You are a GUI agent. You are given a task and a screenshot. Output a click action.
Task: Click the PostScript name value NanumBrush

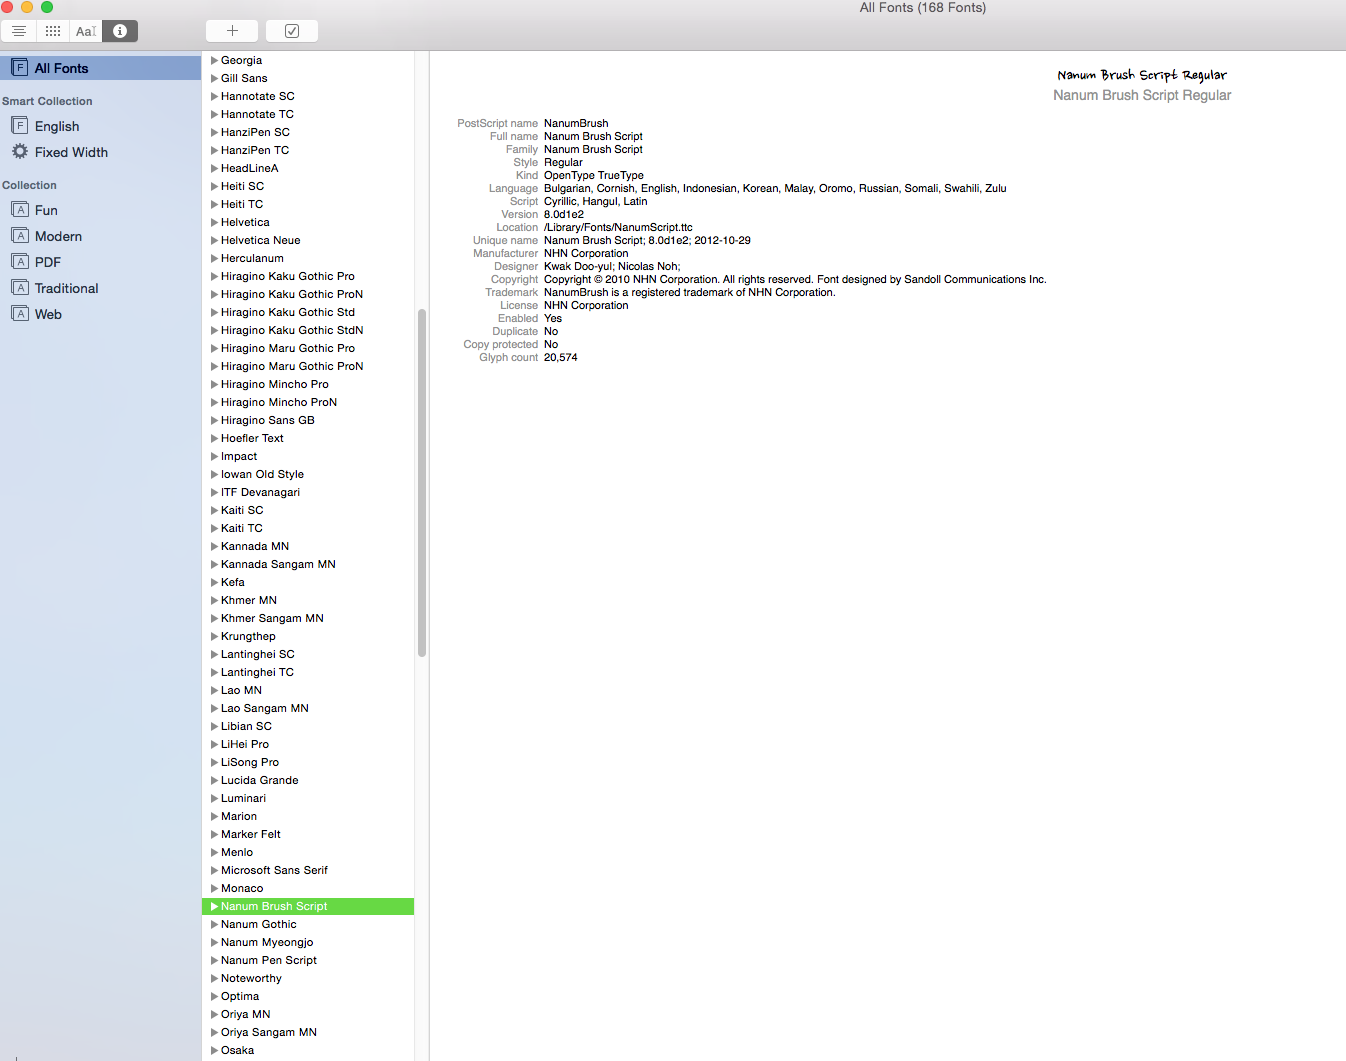coord(576,123)
